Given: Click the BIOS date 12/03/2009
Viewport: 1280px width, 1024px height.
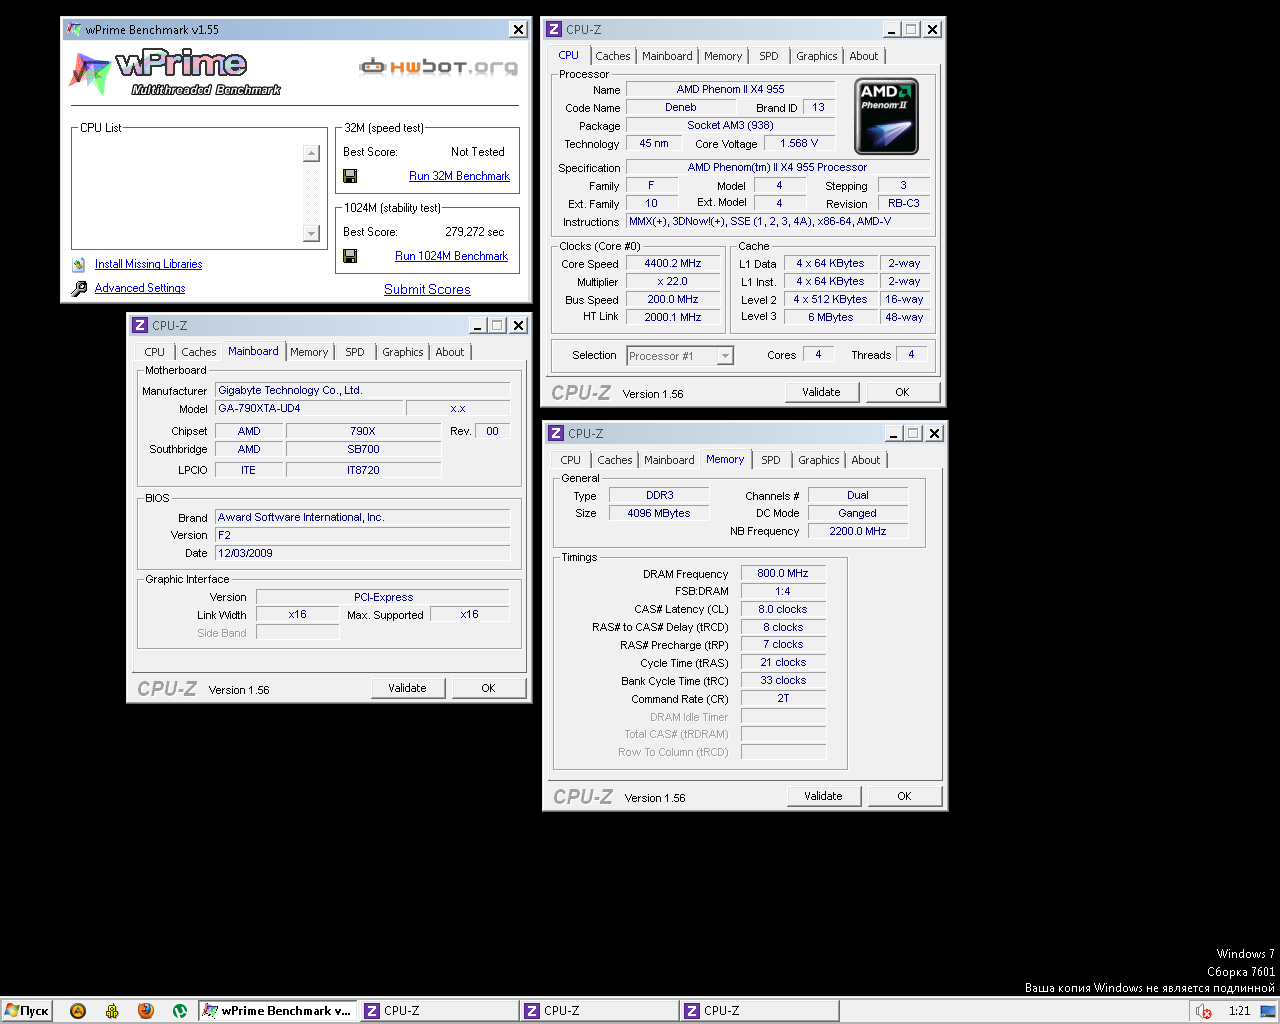Looking at the screenshot, I should pyautogui.click(x=362, y=553).
